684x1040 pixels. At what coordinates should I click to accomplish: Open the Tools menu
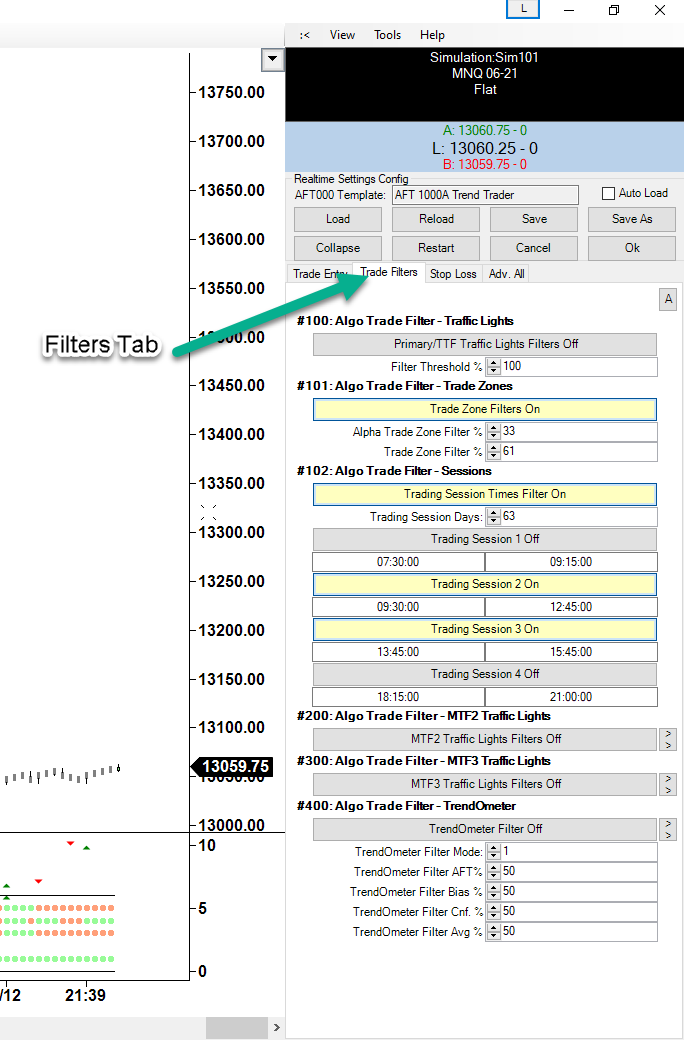pos(387,35)
